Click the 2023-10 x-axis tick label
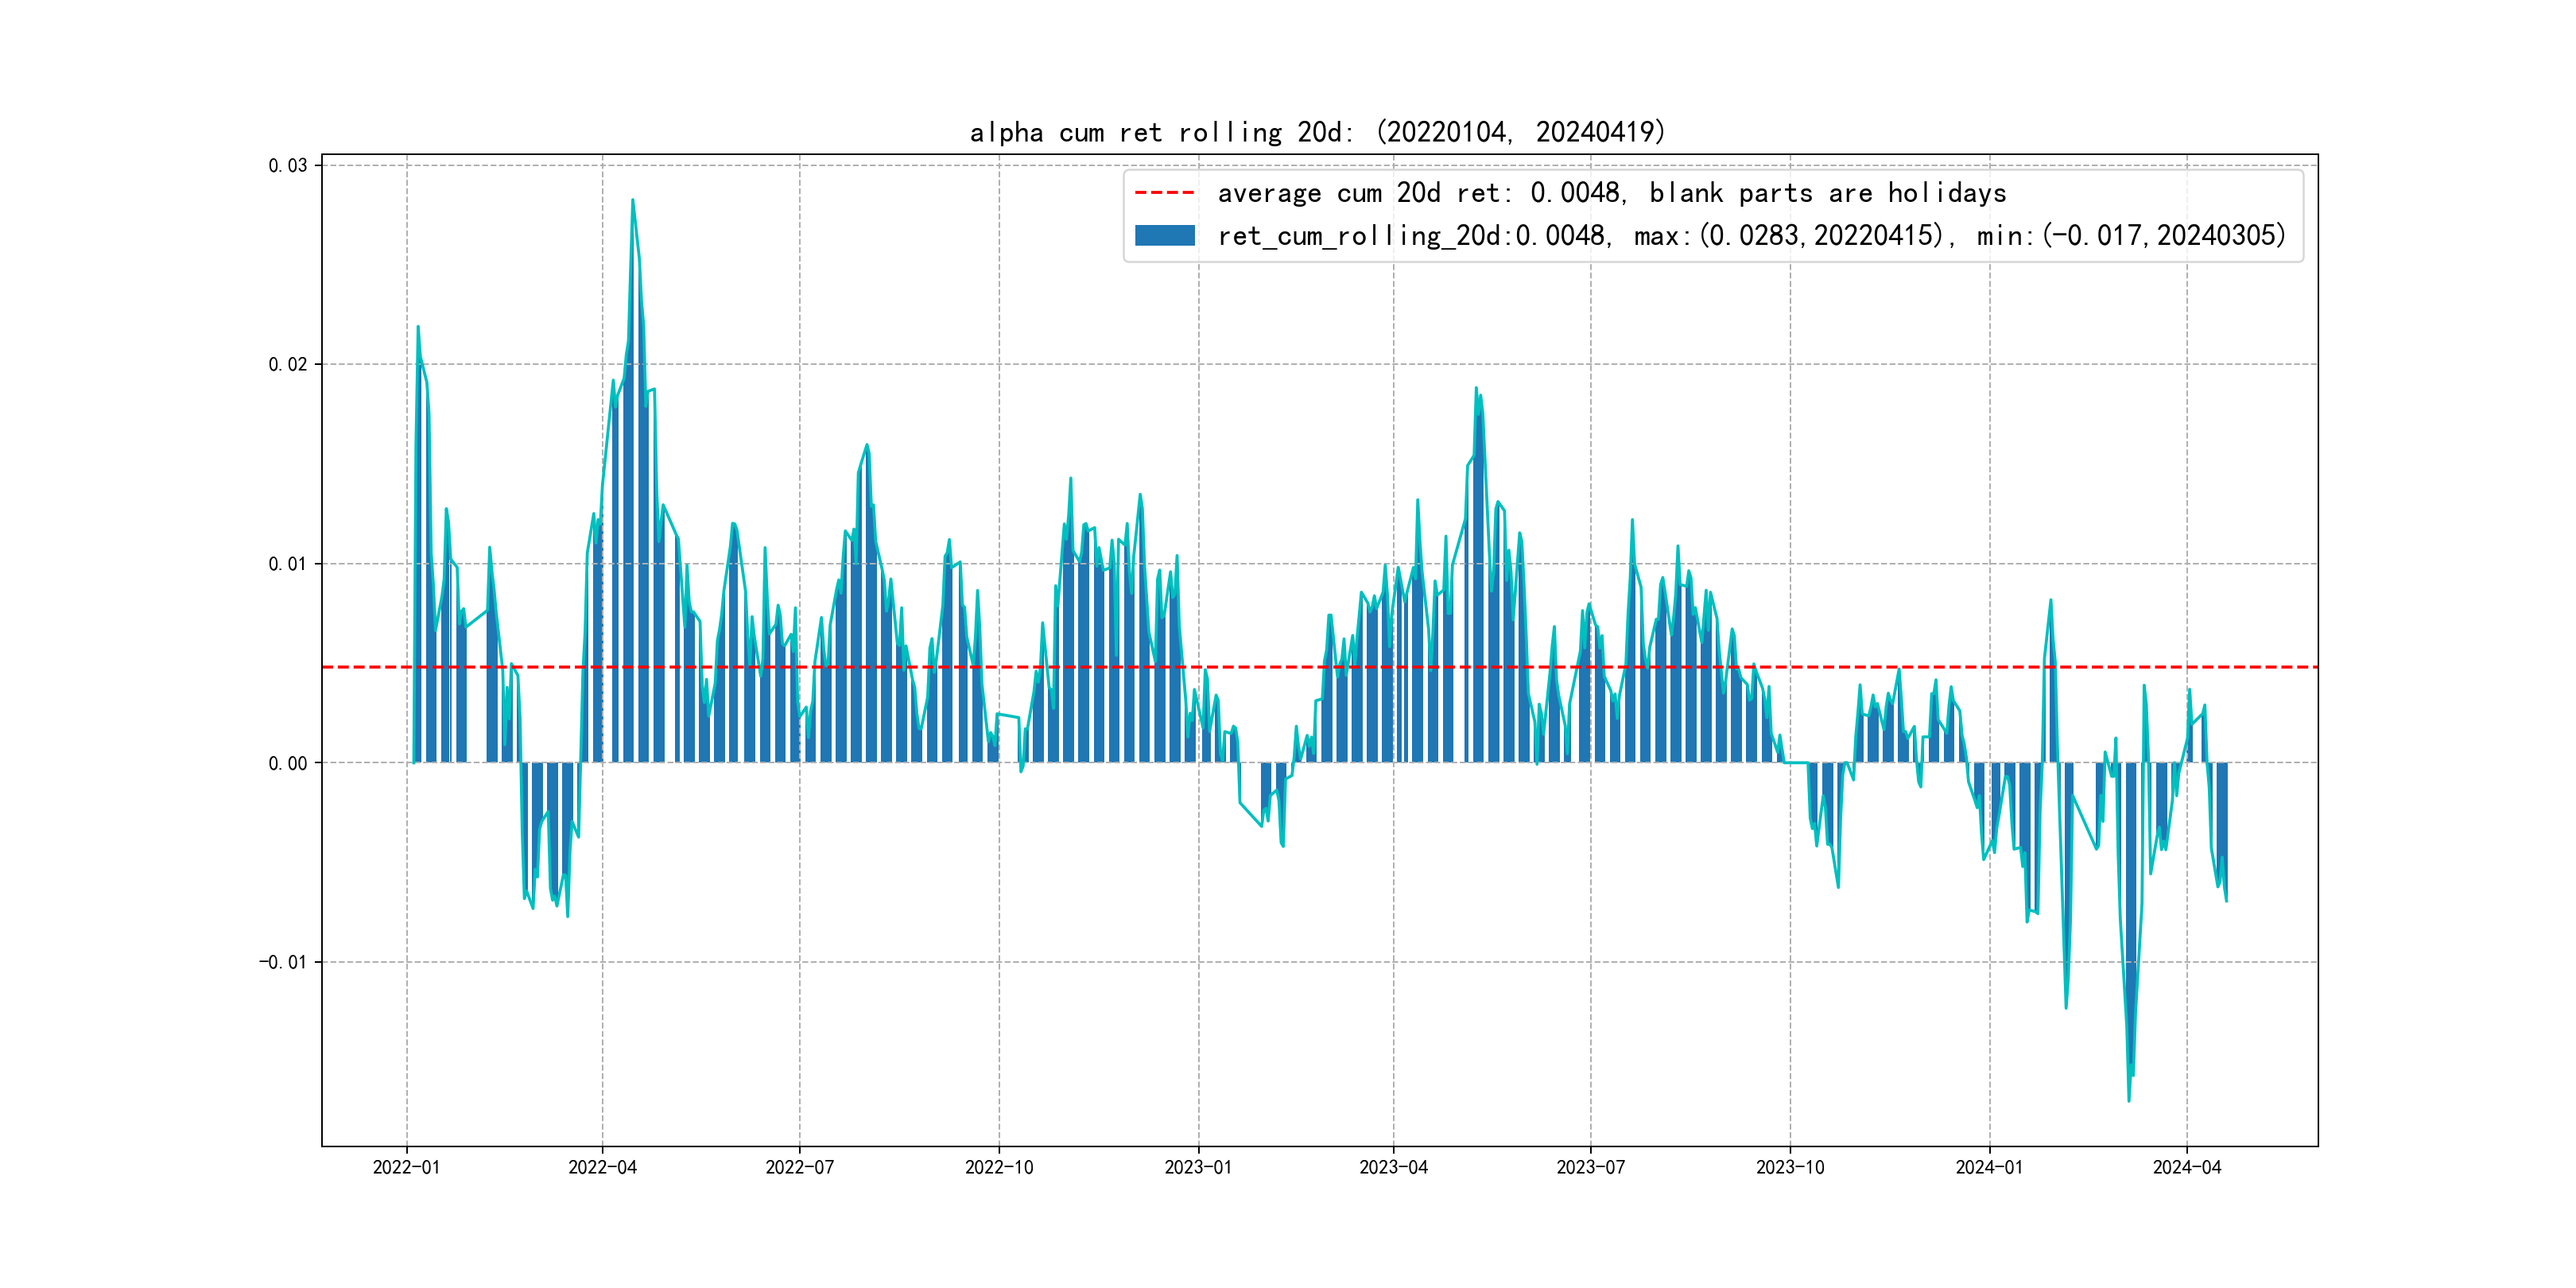The image size is (2576, 1288). pos(1790,1167)
